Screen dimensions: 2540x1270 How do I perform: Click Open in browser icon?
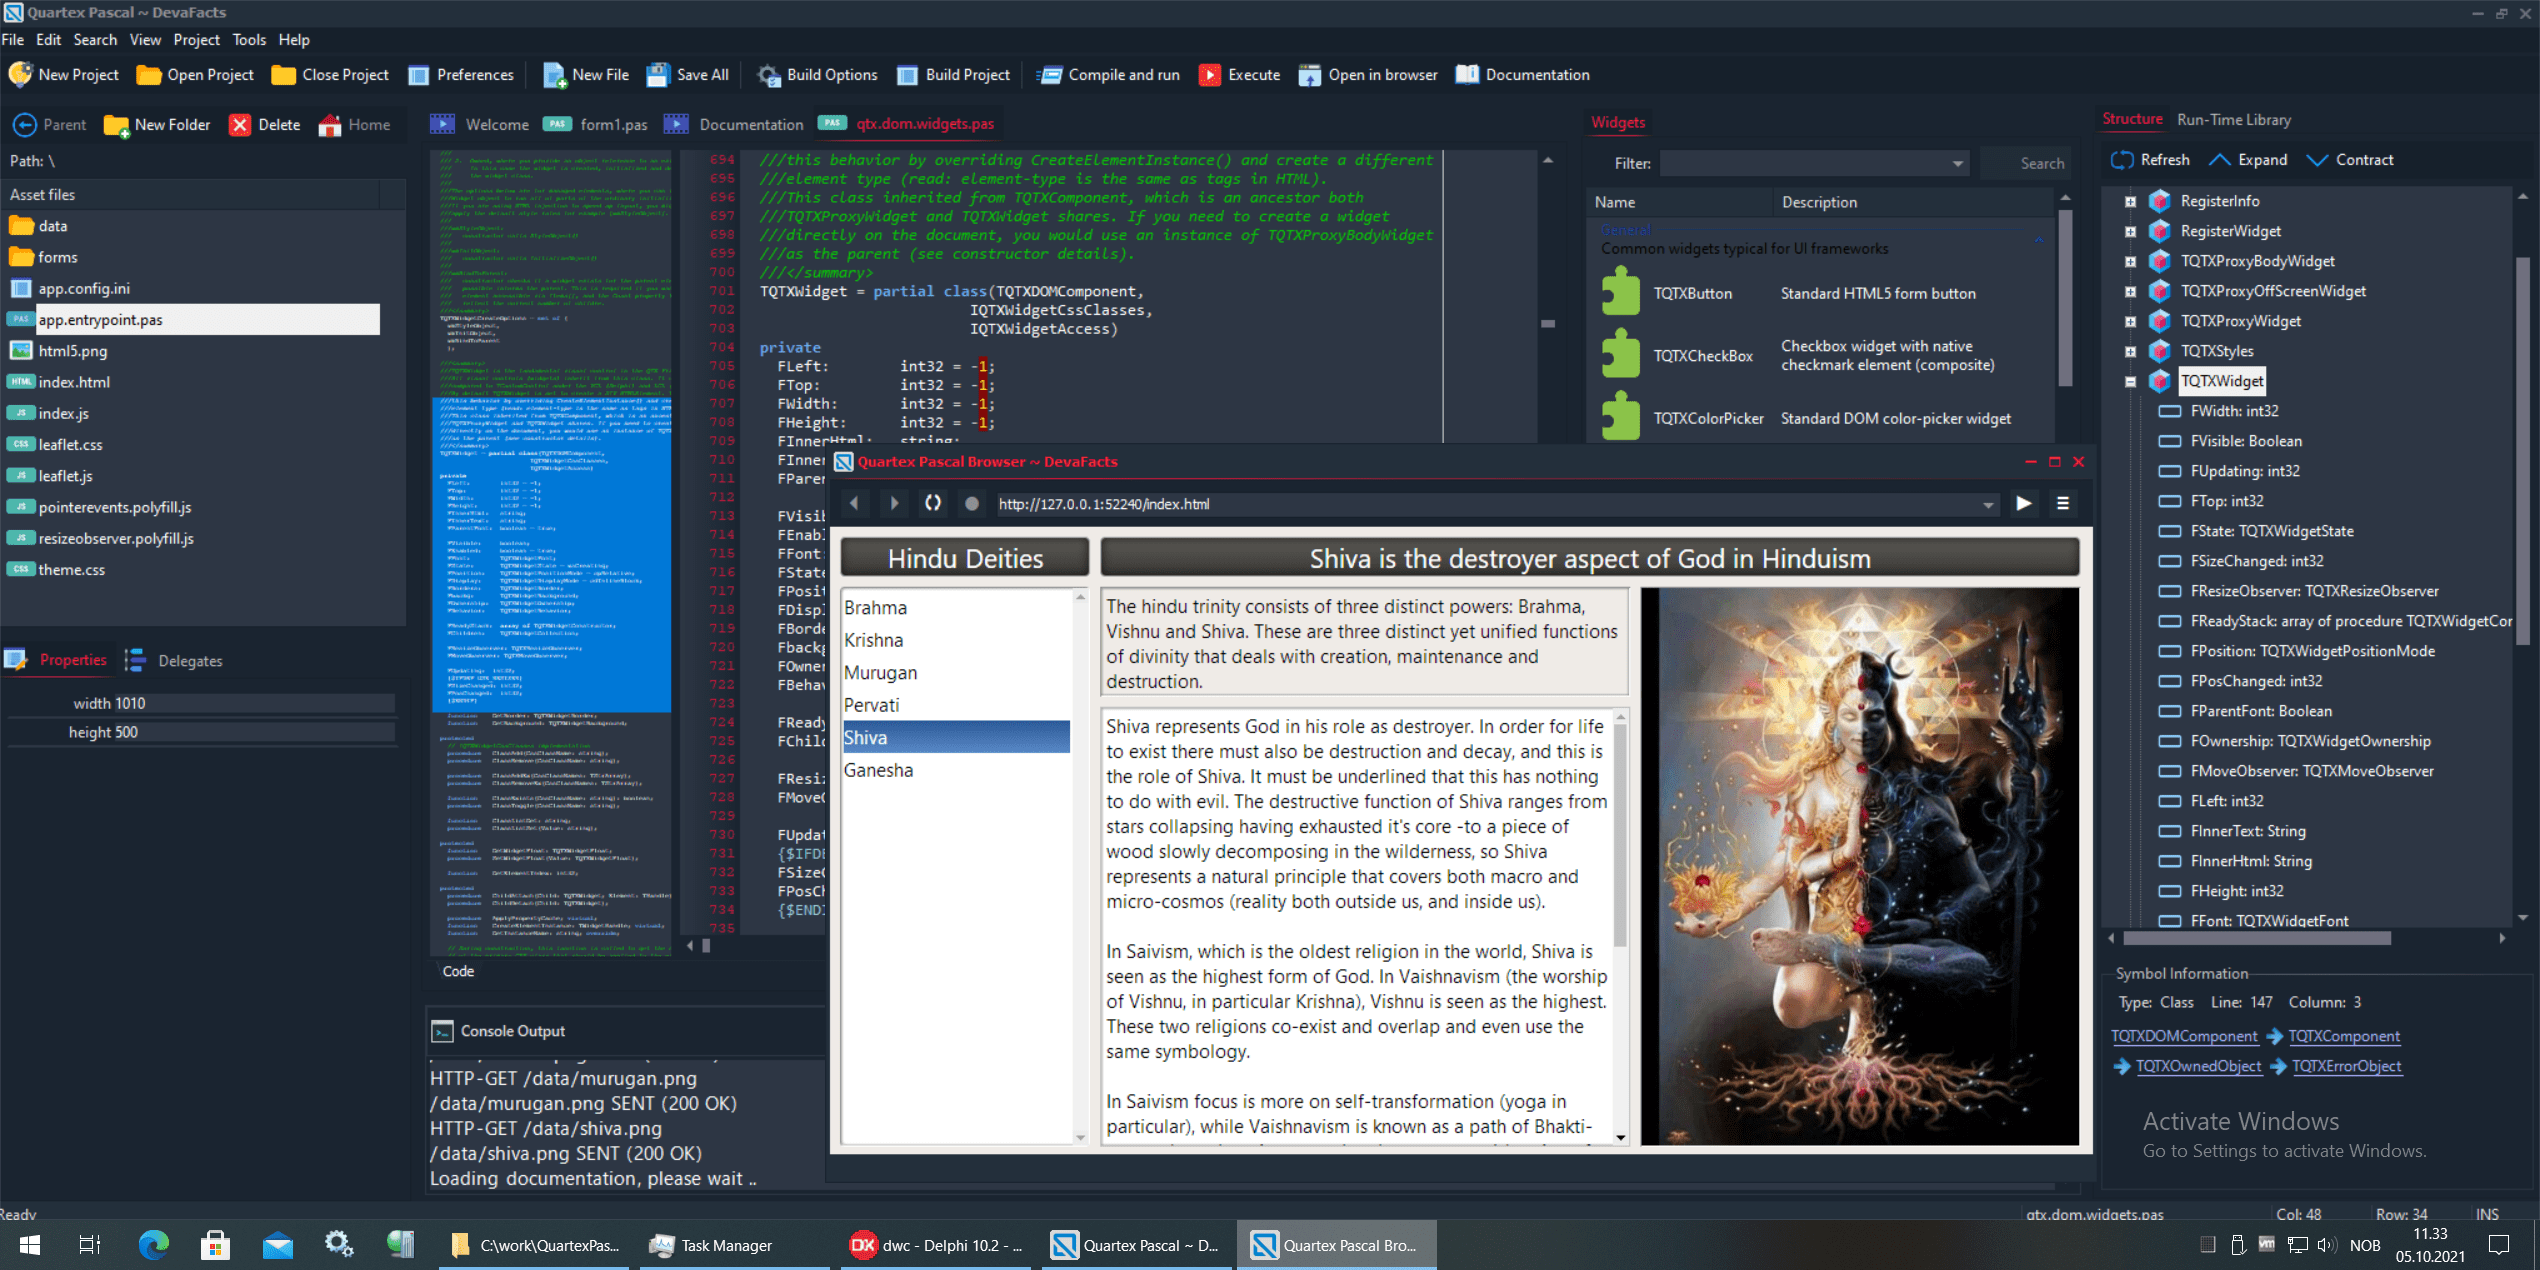(x=1309, y=75)
